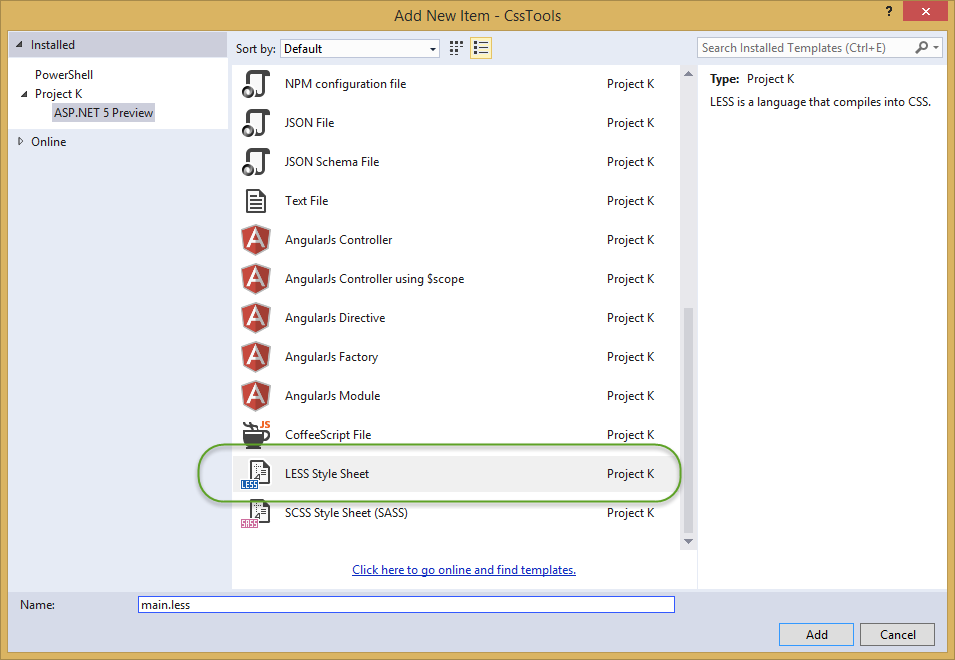Close the Add New Item dialog
955x660 pixels.
925,12
